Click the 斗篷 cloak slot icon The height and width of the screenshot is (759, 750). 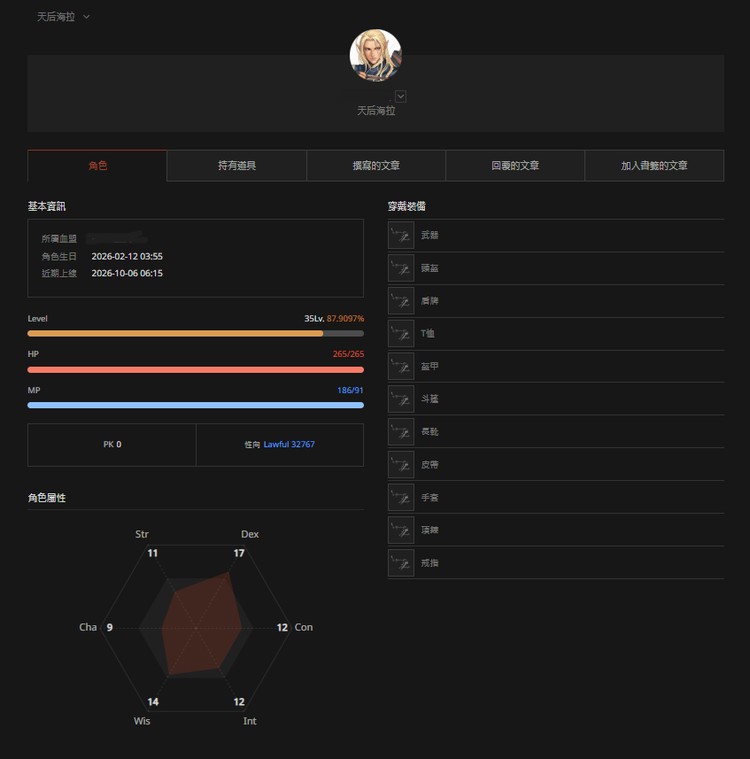pos(401,399)
